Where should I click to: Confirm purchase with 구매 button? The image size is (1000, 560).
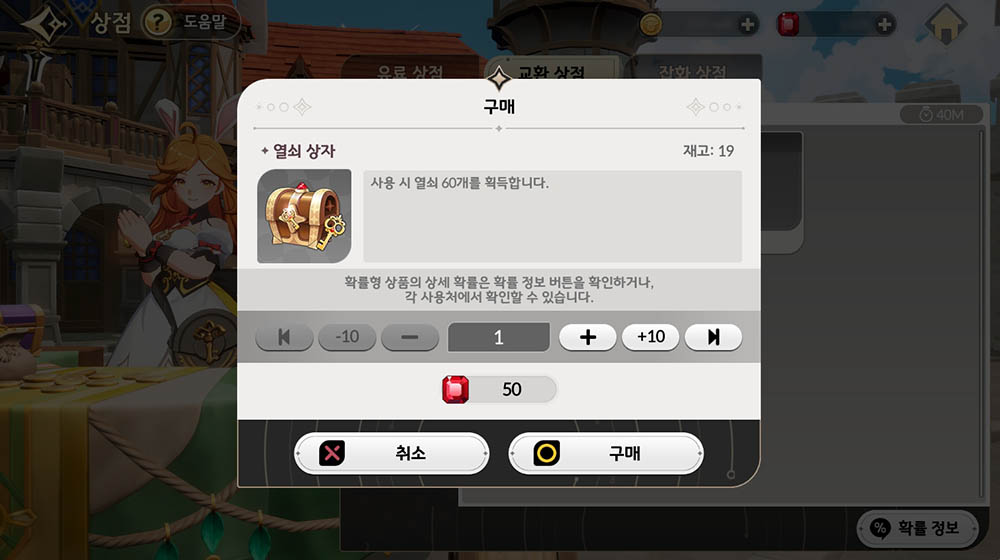pos(606,453)
